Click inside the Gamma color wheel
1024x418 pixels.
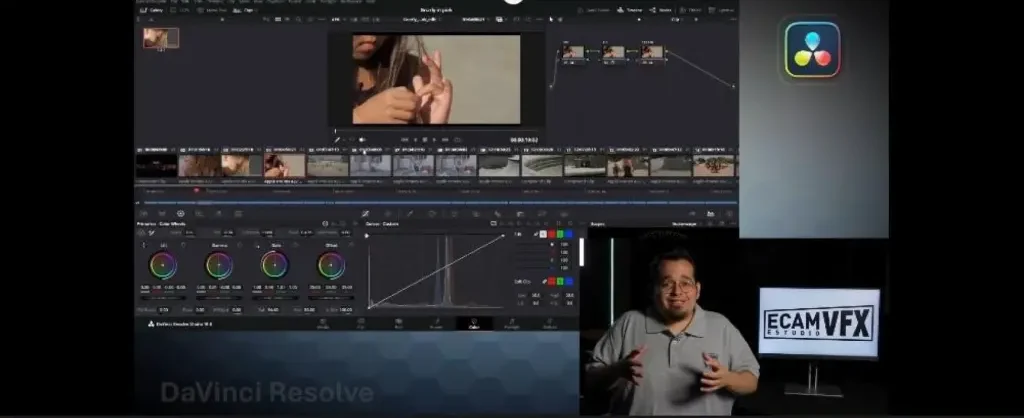(x=219, y=266)
